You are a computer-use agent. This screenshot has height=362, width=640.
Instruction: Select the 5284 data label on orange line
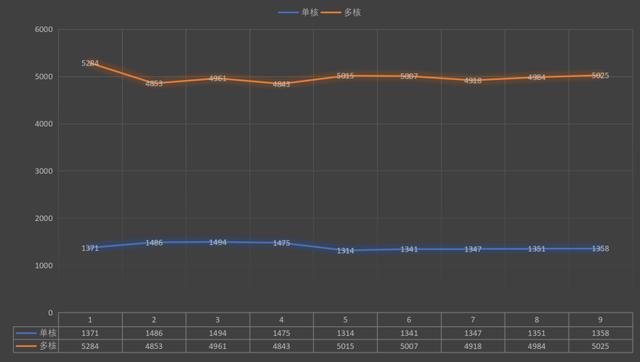click(x=90, y=63)
